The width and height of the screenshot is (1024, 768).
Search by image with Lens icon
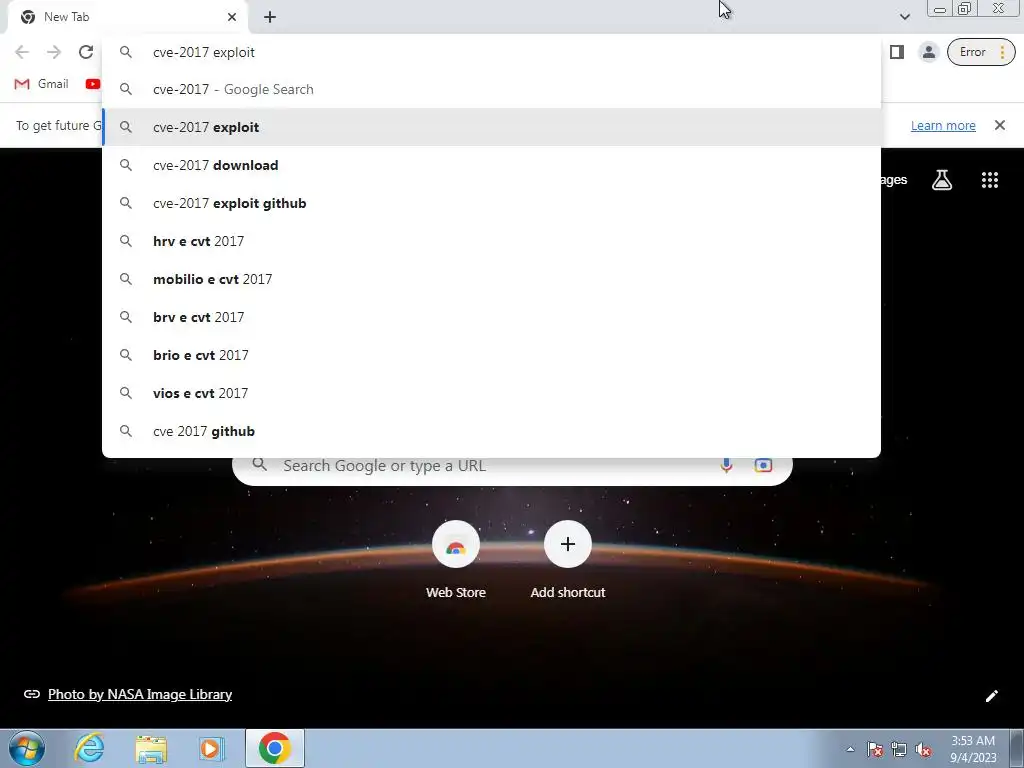tap(763, 465)
